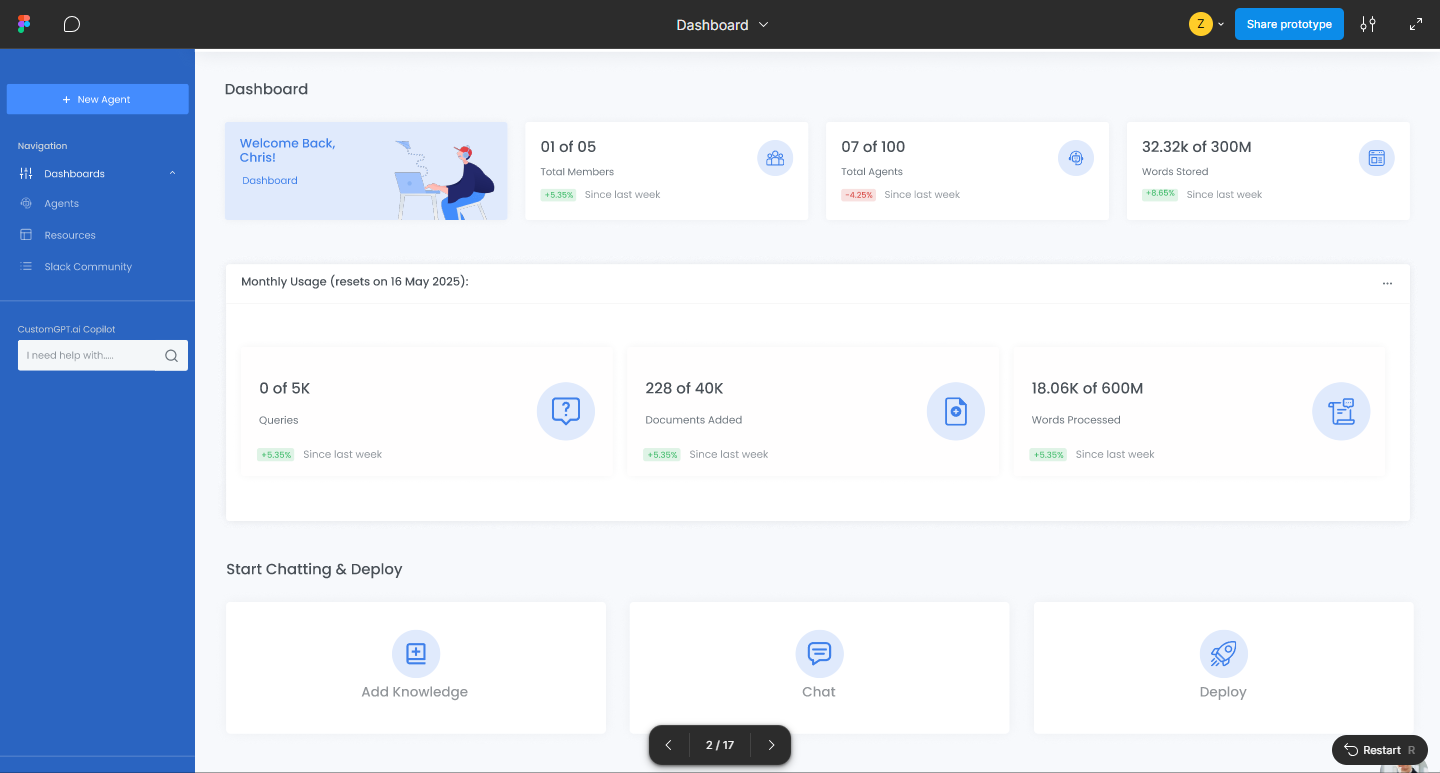Image resolution: width=1440 pixels, height=773 pixels.
Task: Enter fullscreen with the expand arrows icon
Action: coord(1416,24)
